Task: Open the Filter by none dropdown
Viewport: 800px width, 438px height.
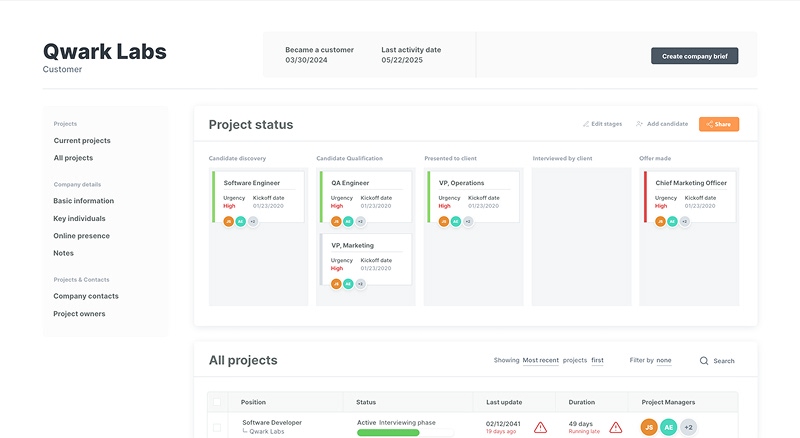Action: click(664, 360)
